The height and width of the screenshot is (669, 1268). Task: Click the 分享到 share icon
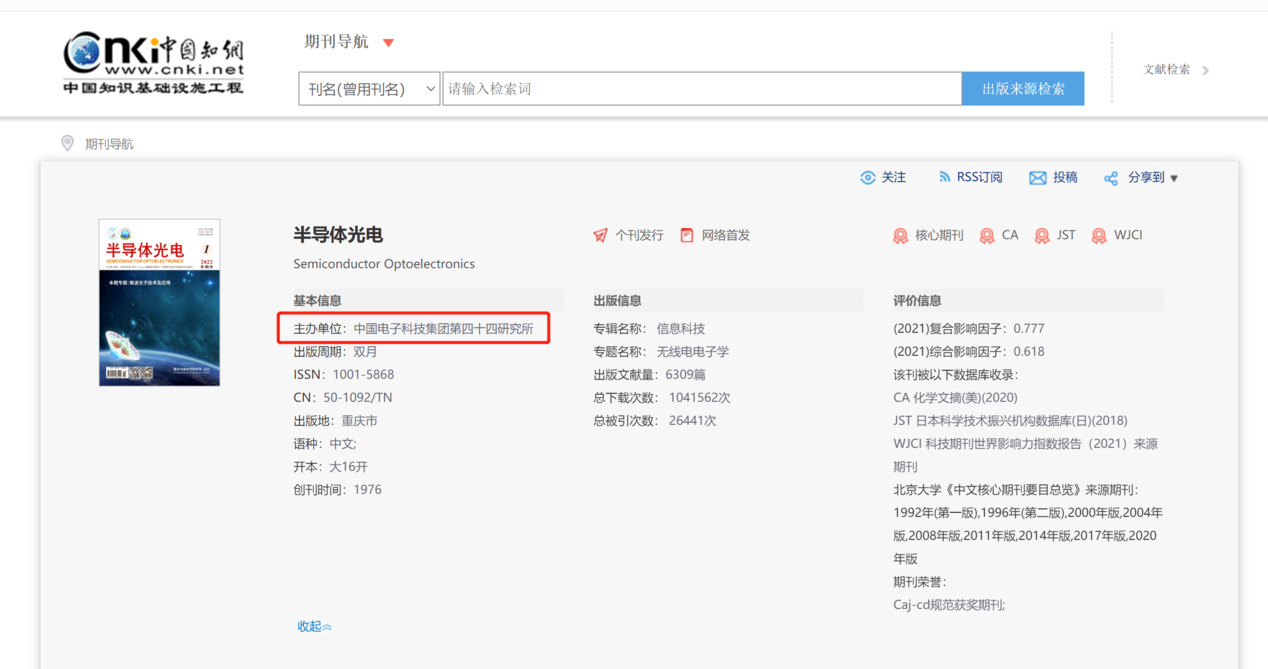1111,178
